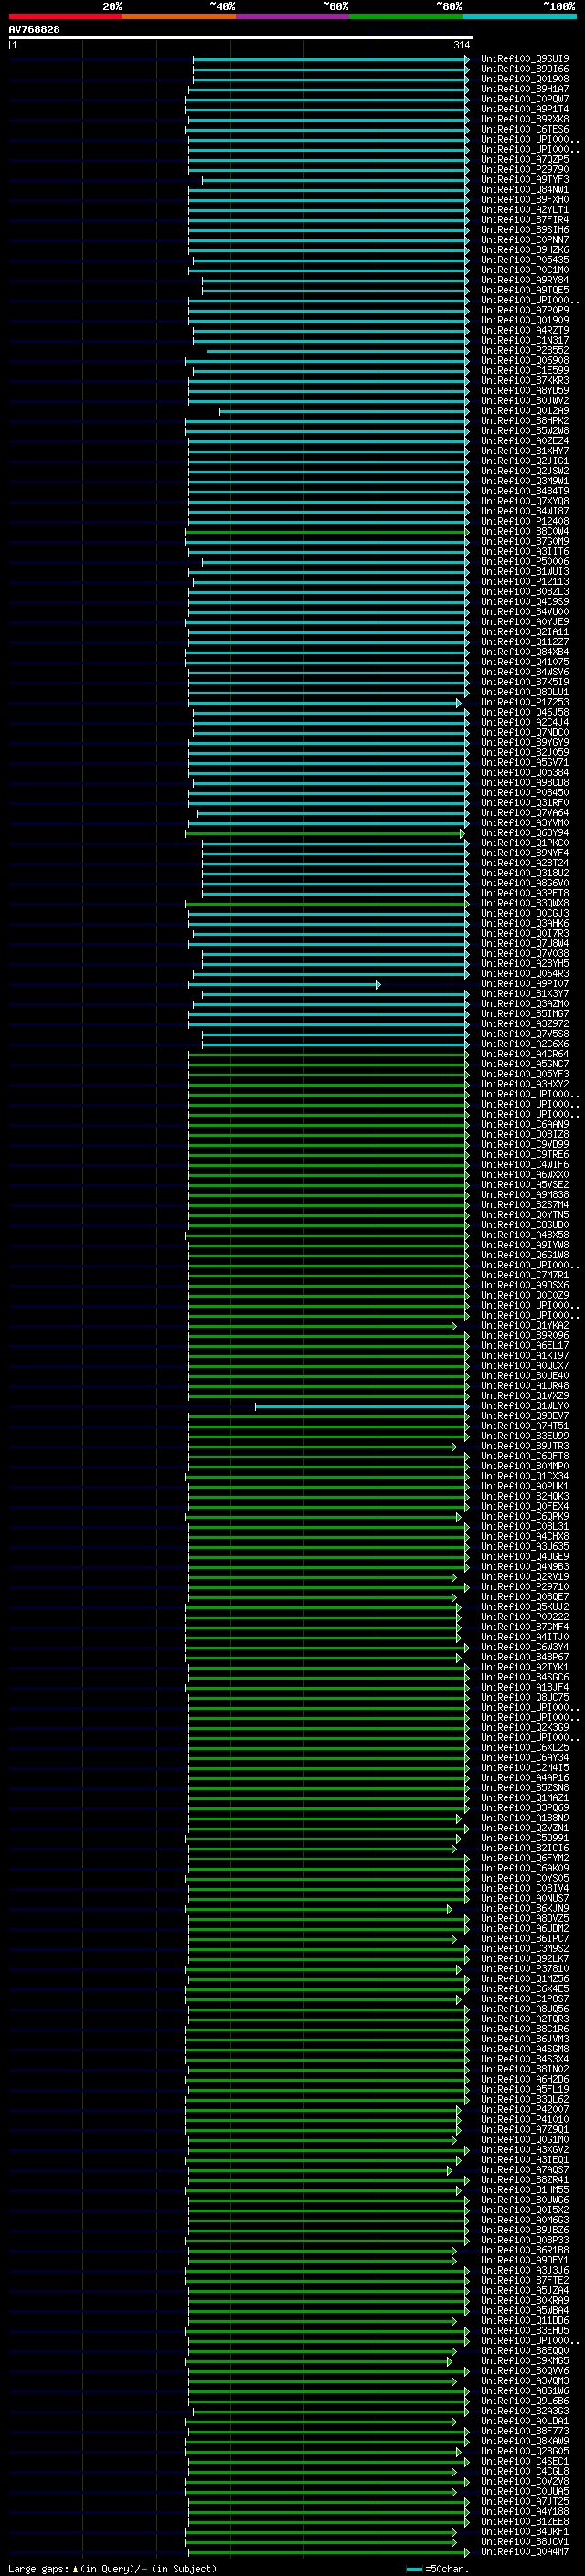Open hit UniRef100_A9P1T4
Viewport: 585px width, 2576px height.
click(525, 109)
